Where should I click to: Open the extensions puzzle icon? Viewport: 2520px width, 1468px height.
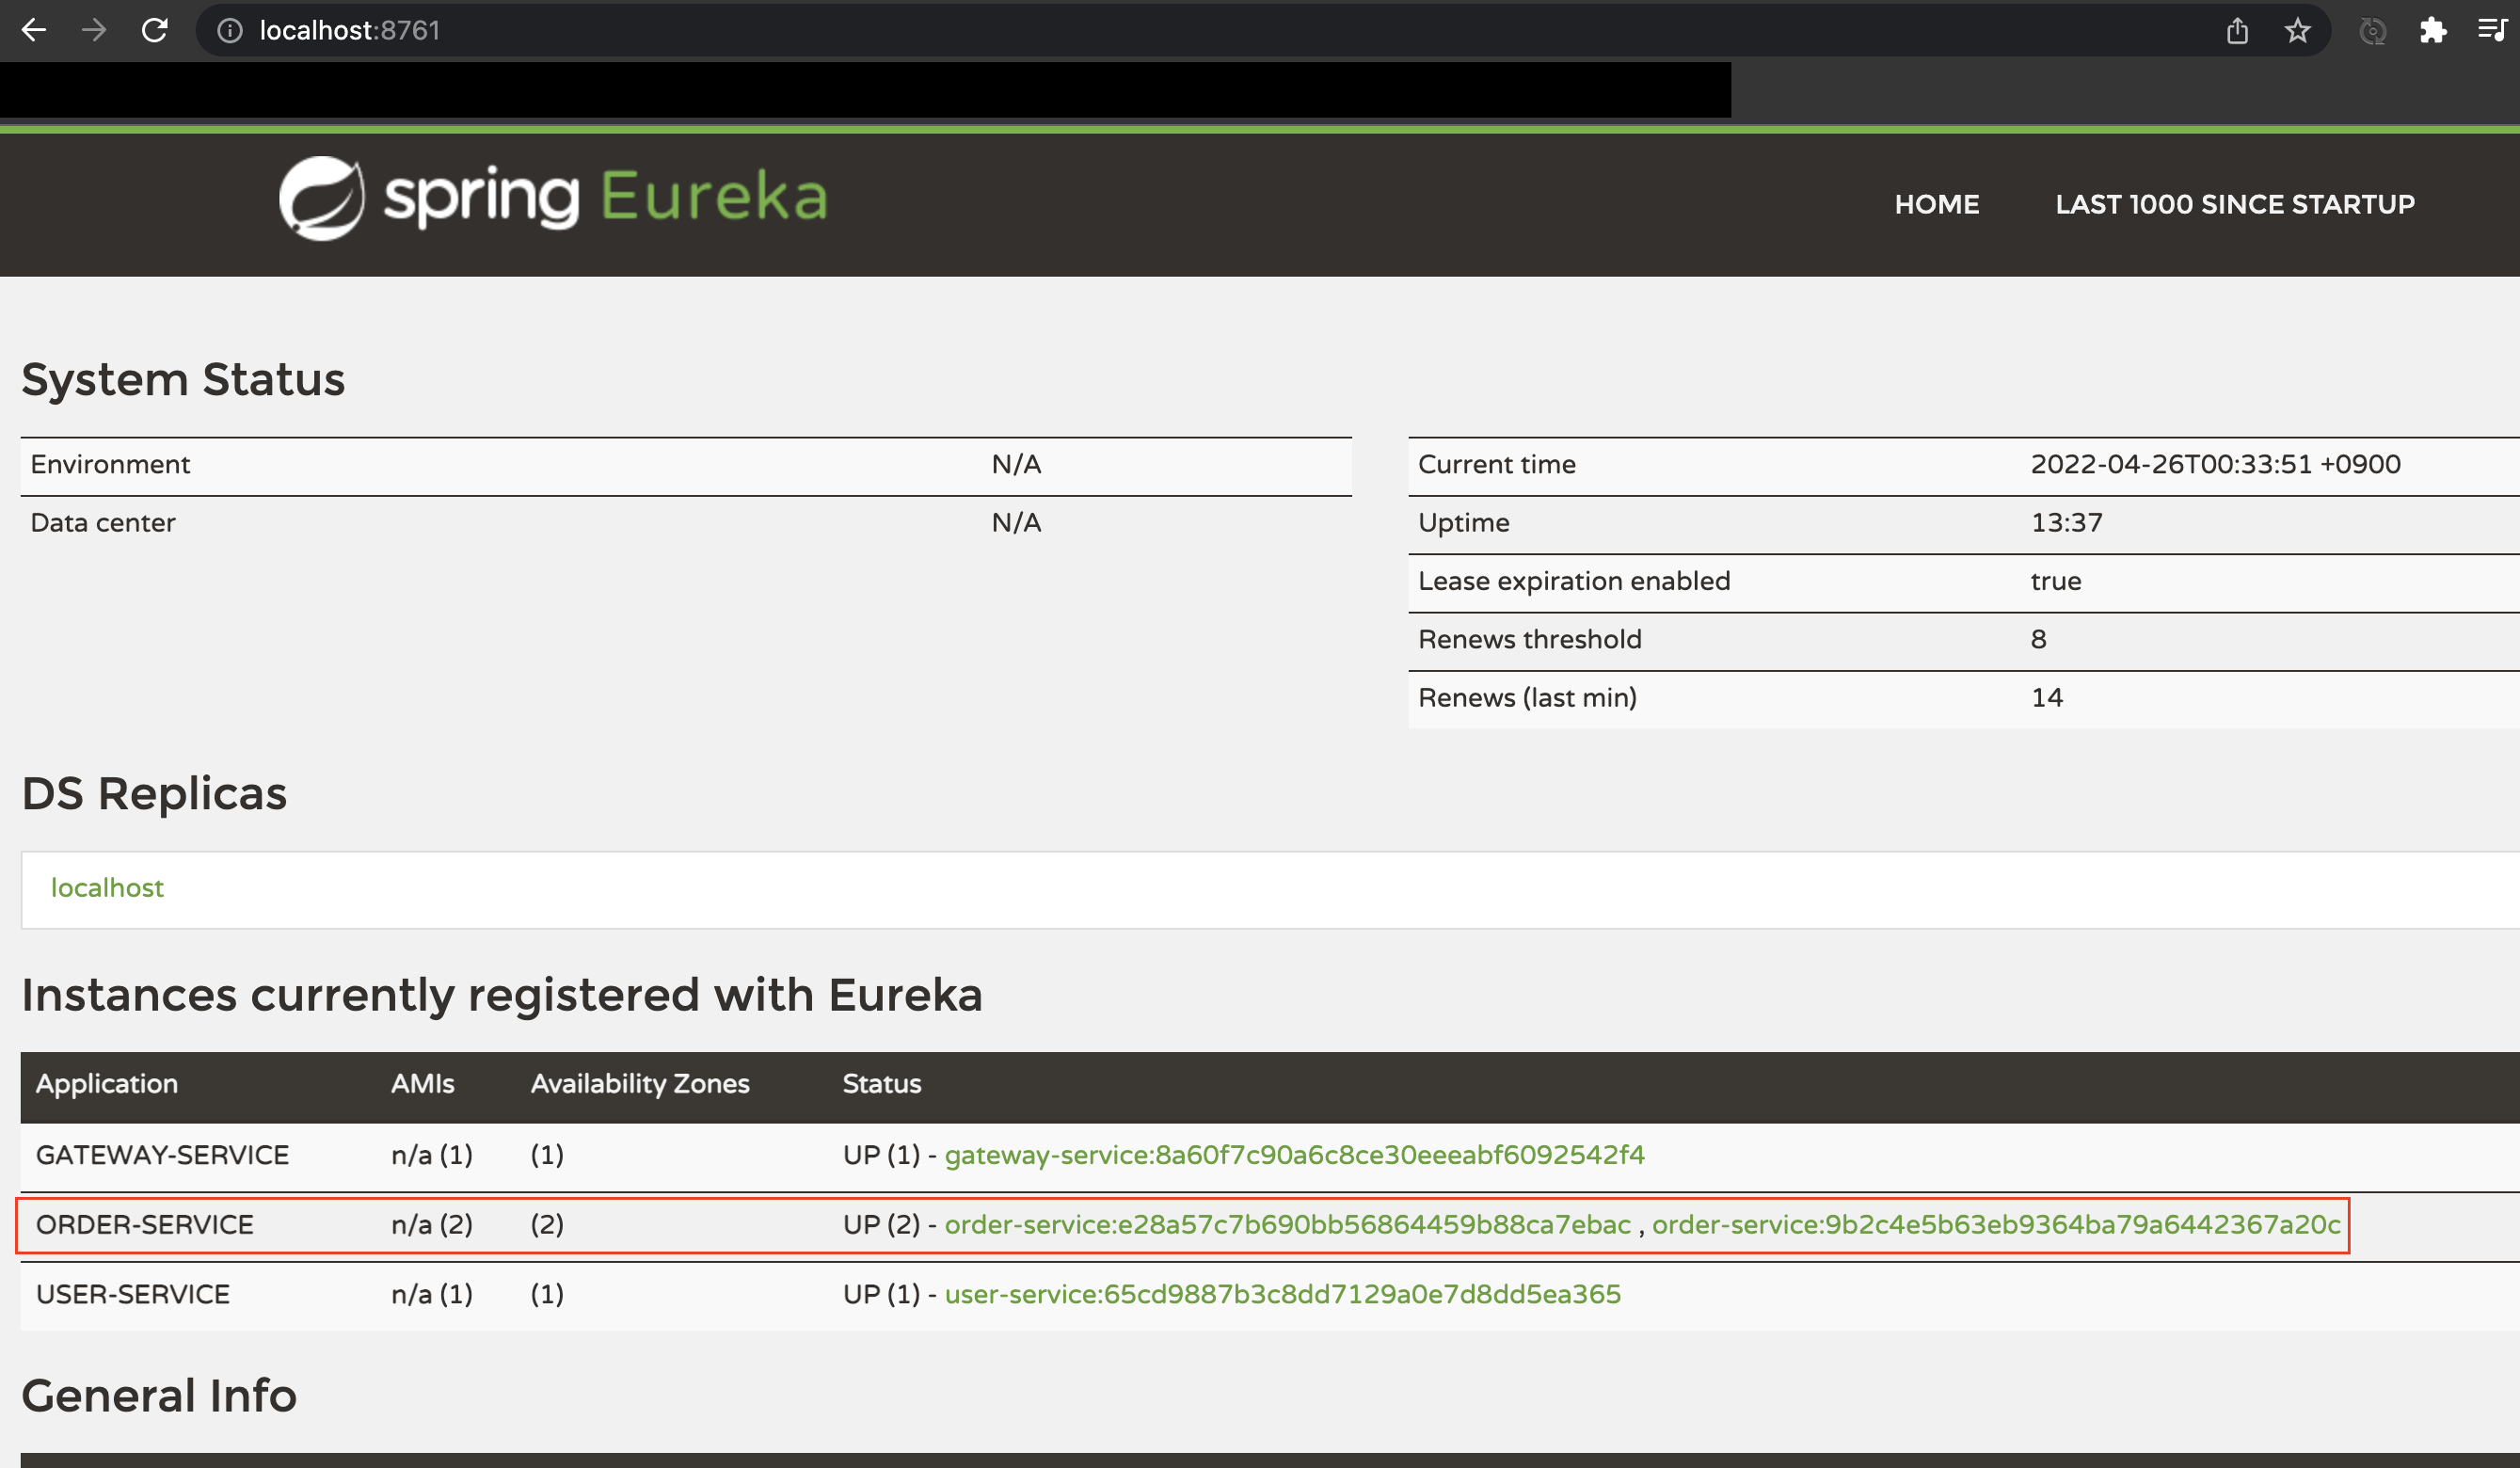(2432, 31)
